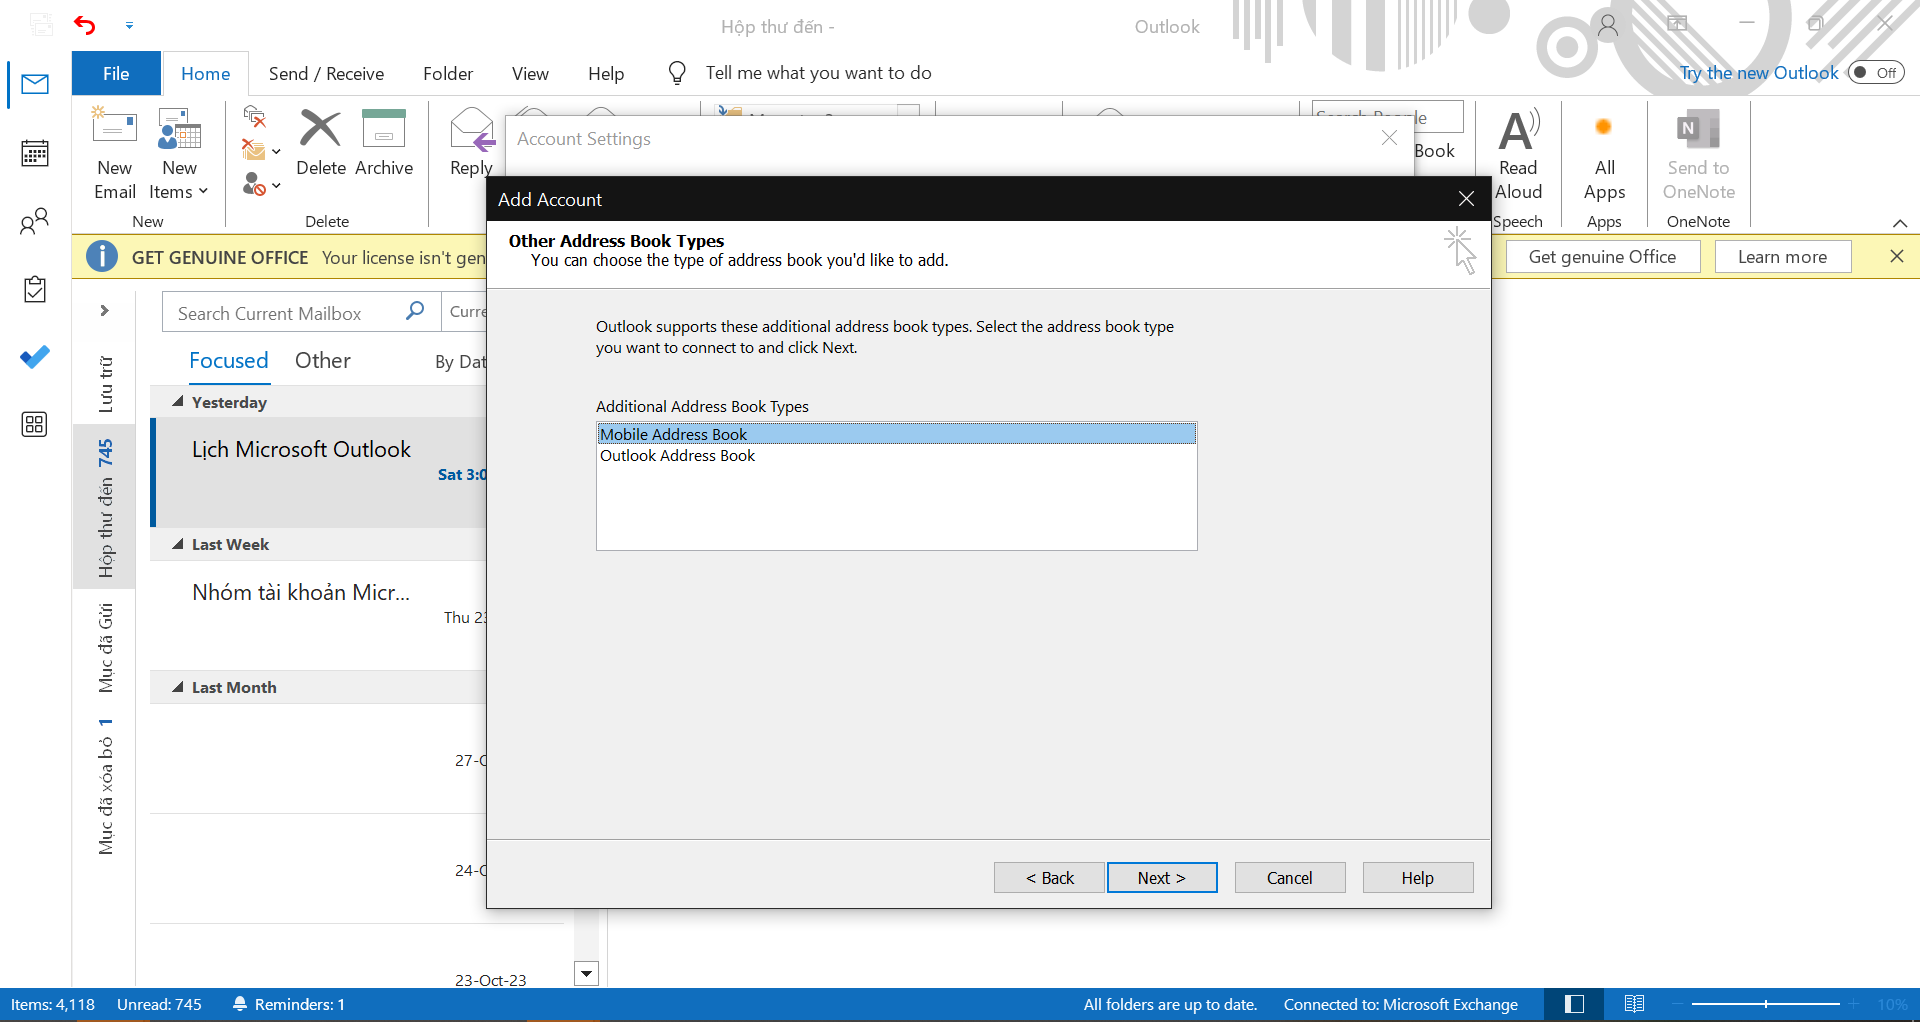Collapse the Last Month group
The image size is (1920, 1022).
(178, 687)
